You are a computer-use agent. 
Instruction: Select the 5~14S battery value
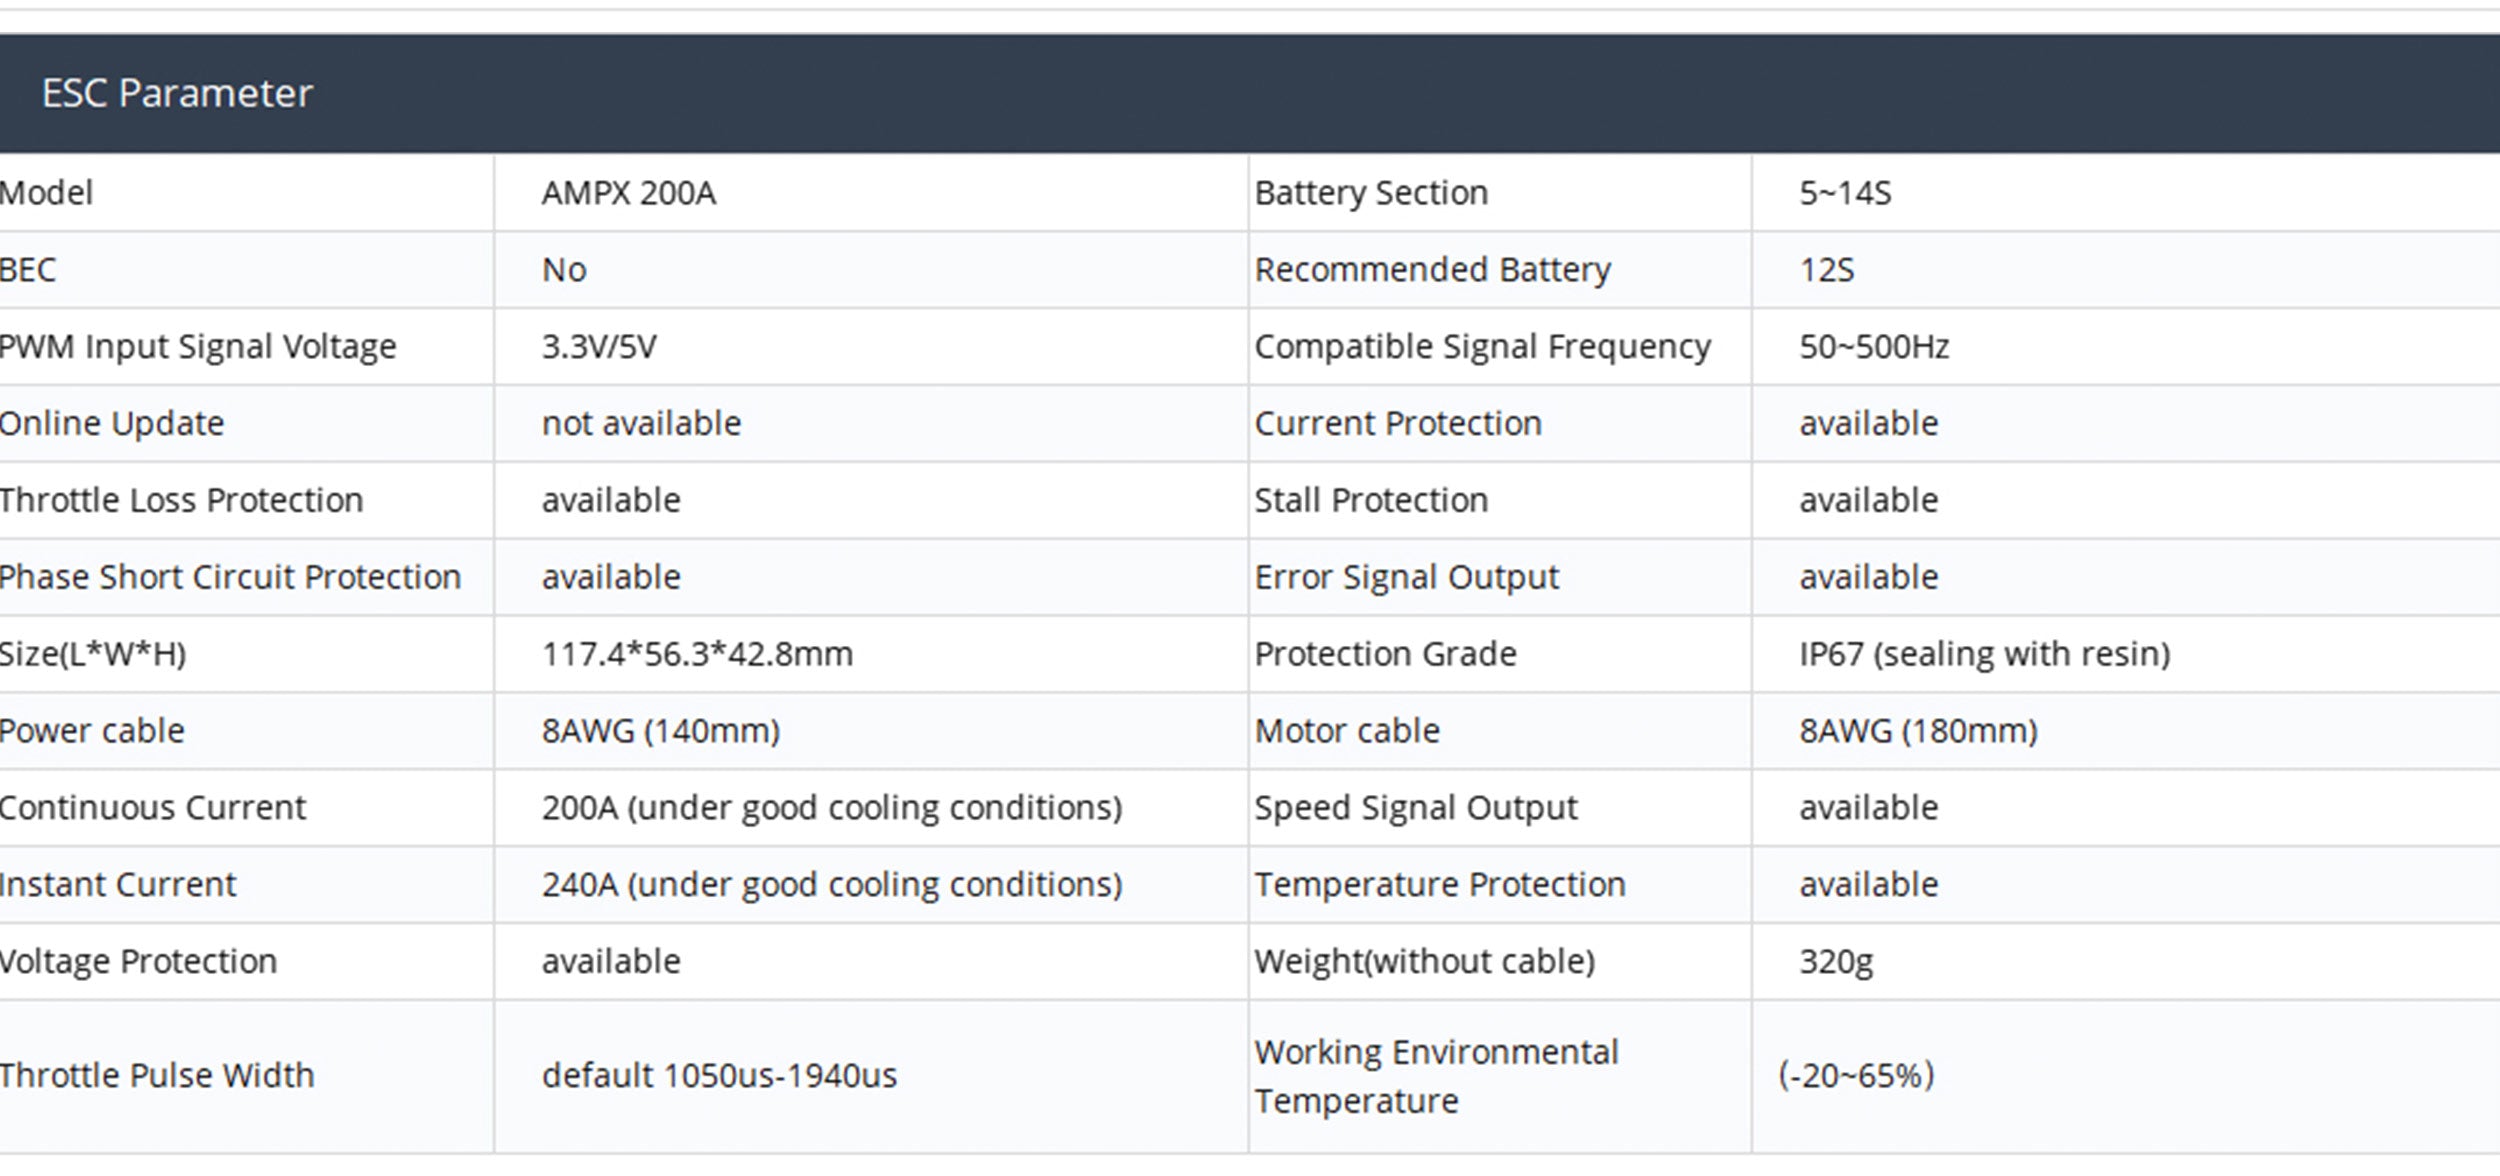pyautogui.click(x=1845, y=193)
